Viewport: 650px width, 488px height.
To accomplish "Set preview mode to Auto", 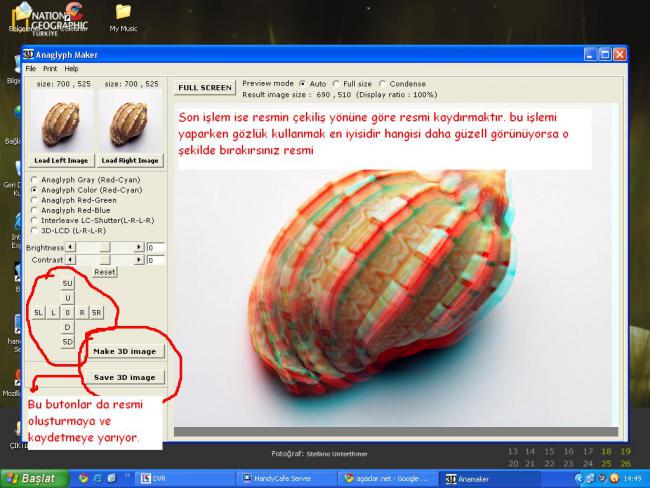I will point(303,84).
